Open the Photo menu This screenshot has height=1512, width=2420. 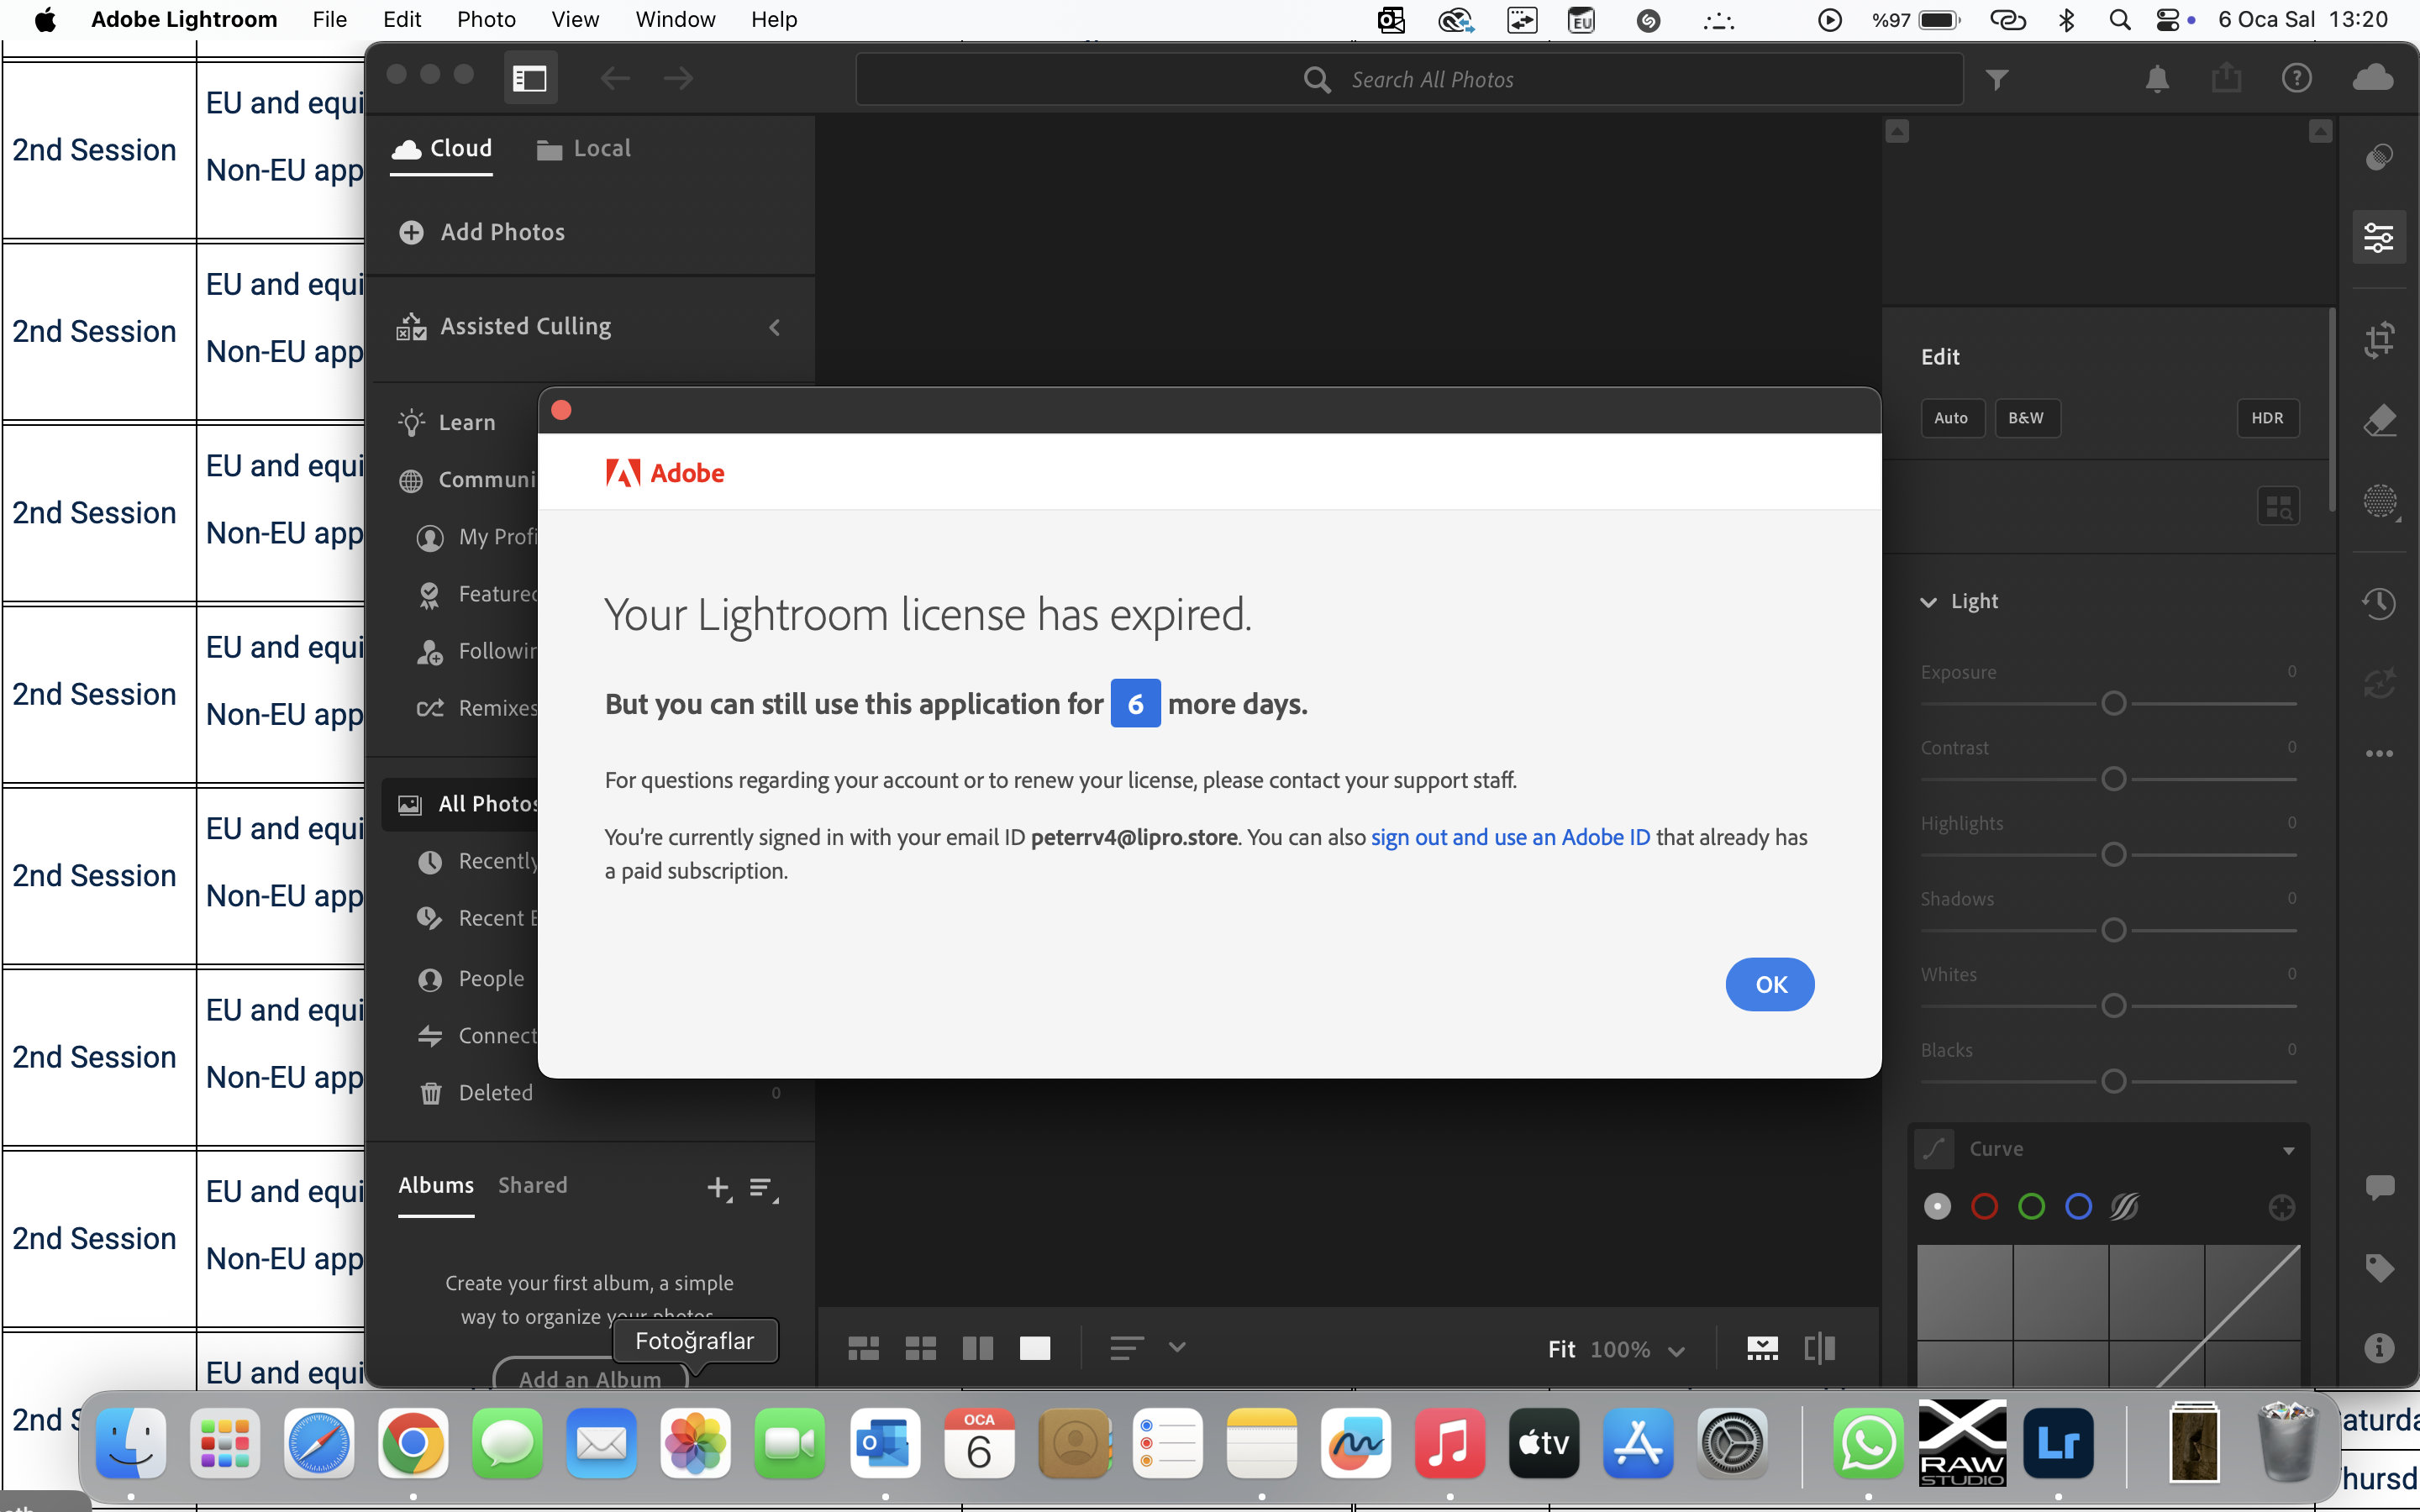point(486,20)
